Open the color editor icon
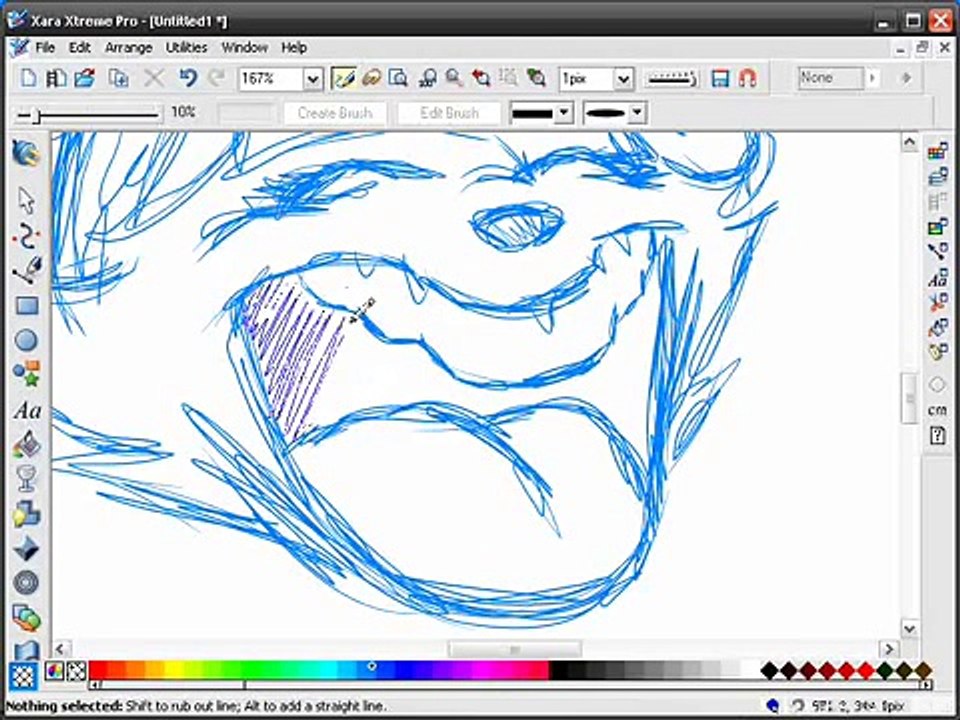 54,671
